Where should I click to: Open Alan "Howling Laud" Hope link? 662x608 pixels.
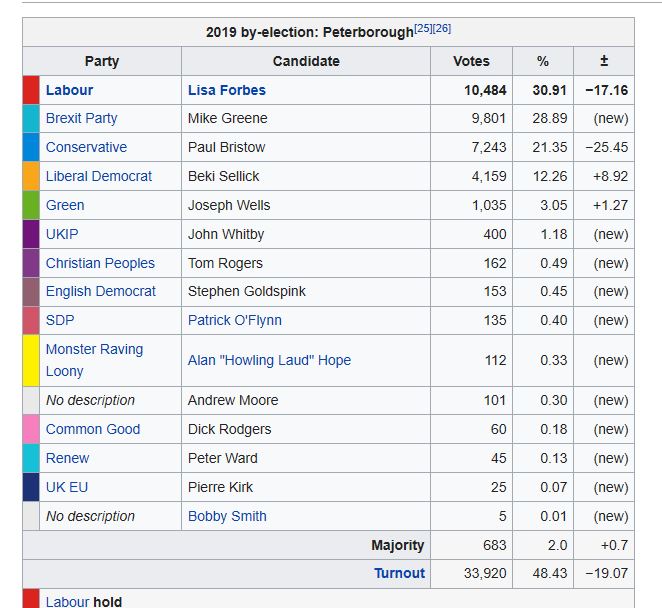(269, 360)
